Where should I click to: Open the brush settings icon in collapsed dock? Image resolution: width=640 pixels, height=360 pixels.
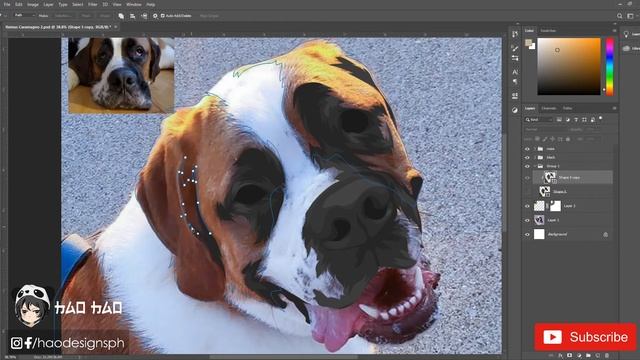pyautogui.click(x=515, y=49)
